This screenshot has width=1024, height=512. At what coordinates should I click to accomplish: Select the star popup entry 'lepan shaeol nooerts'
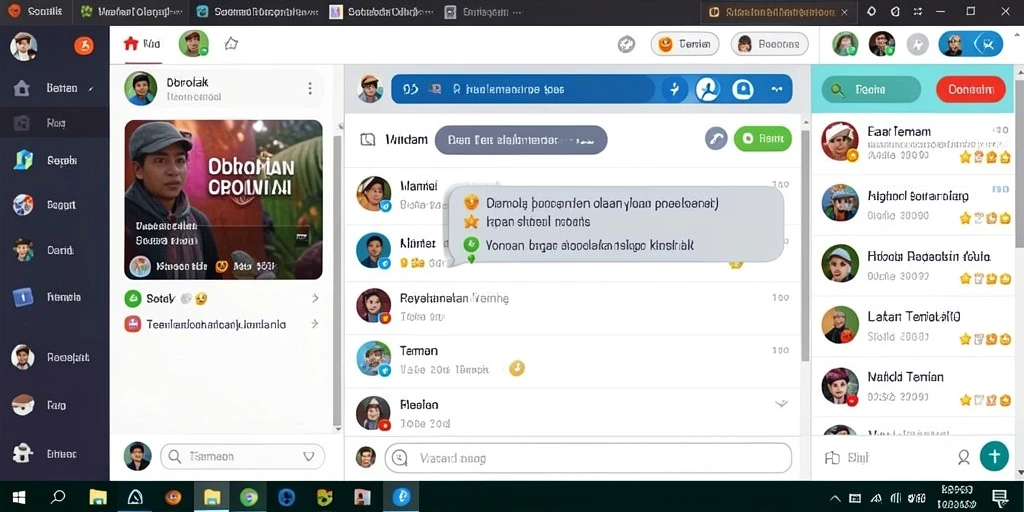click(526, 222)
